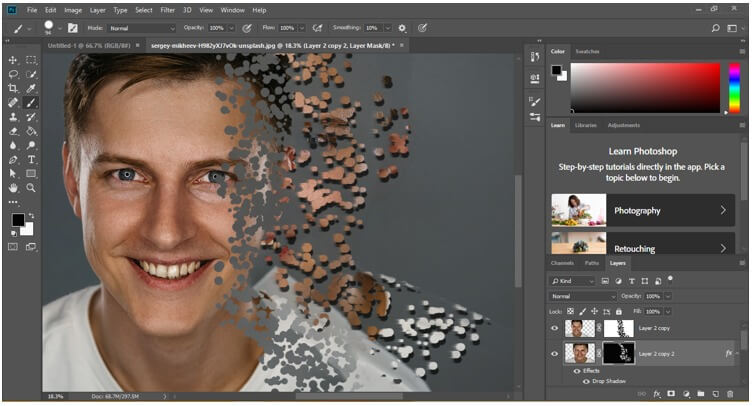Toggle Quick Mask mode

pyautogui.click(x=13, y=247)
